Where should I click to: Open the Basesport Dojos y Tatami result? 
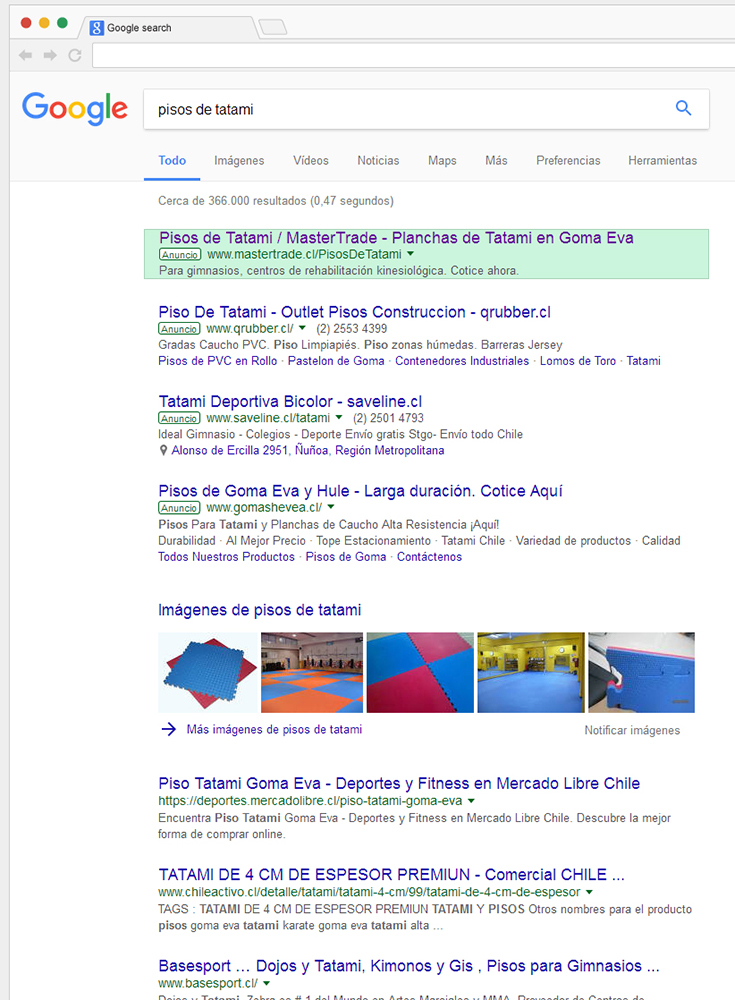pyautogui.click(x=409, y=966)
